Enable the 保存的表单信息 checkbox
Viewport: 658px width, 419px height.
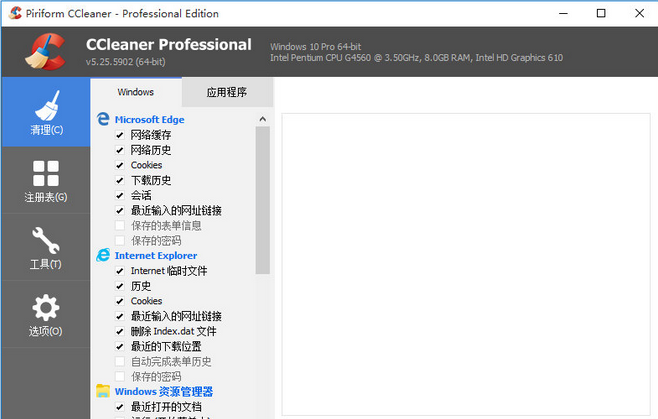click(x=120, y=225)
